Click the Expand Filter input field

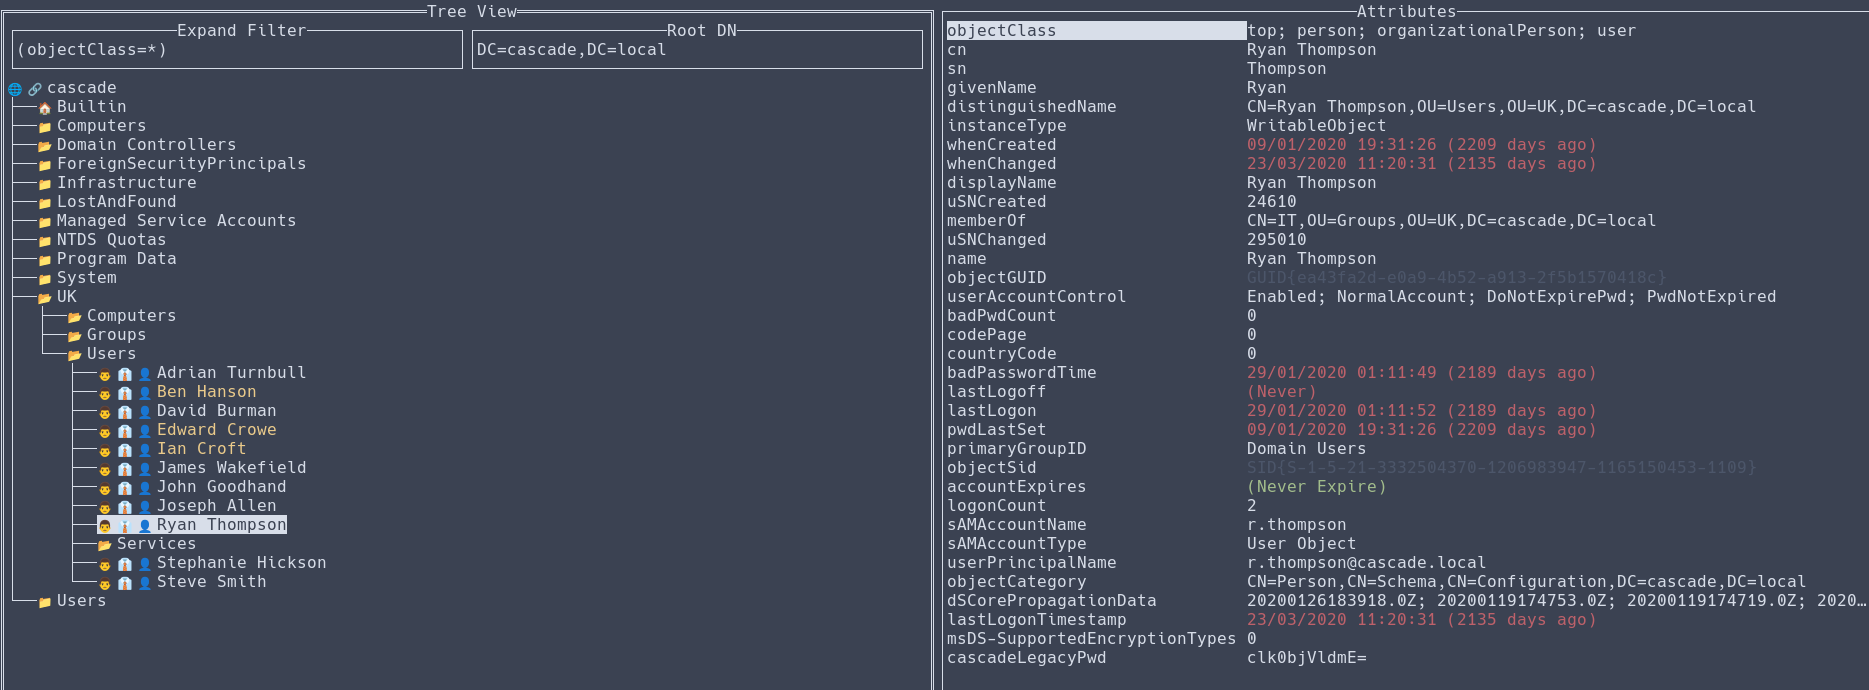(x=237, y=50)
